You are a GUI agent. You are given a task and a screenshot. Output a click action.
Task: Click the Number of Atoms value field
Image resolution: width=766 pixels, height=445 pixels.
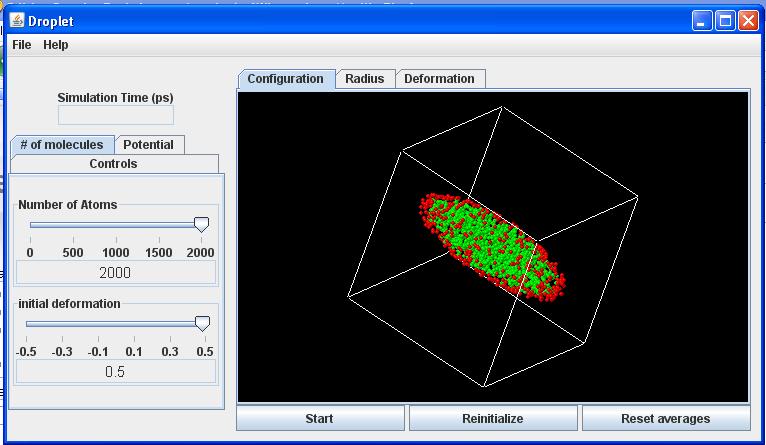(x=115, y=273)
